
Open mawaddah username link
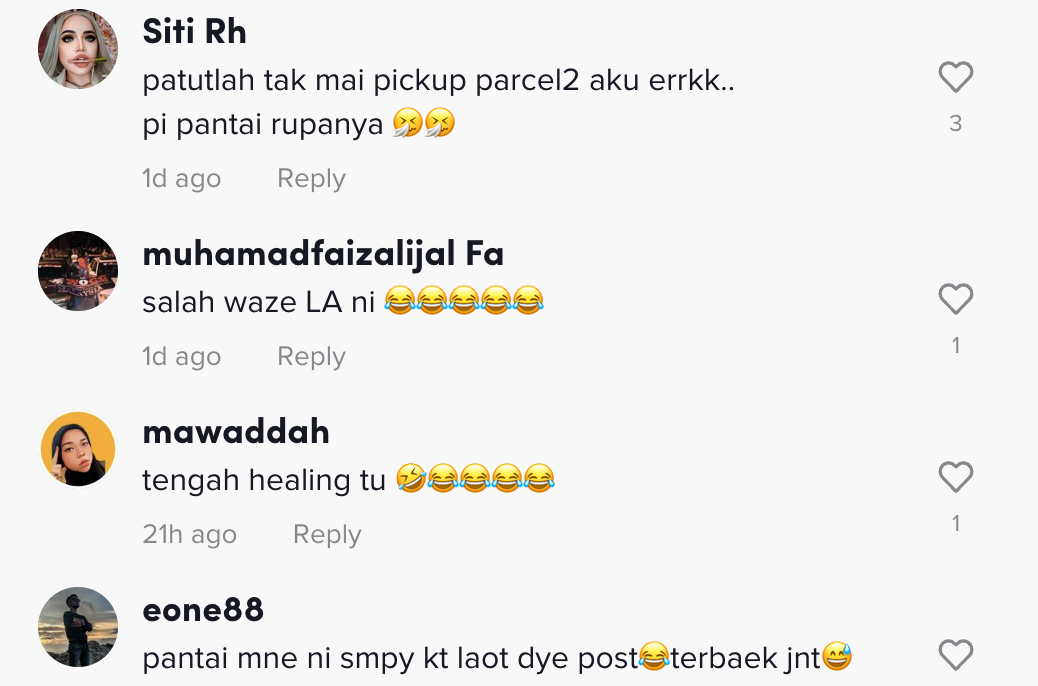pyautogui.click(x=236, y=432)
